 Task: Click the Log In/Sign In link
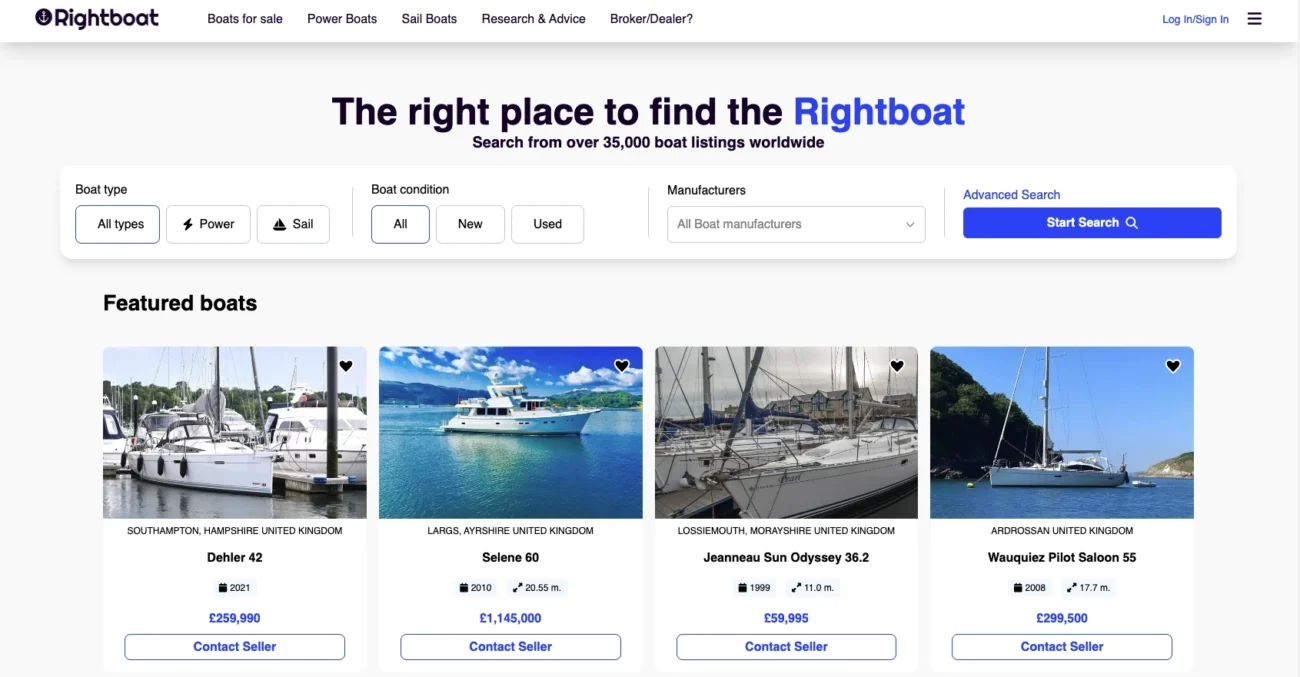[x=1195, y=19]
